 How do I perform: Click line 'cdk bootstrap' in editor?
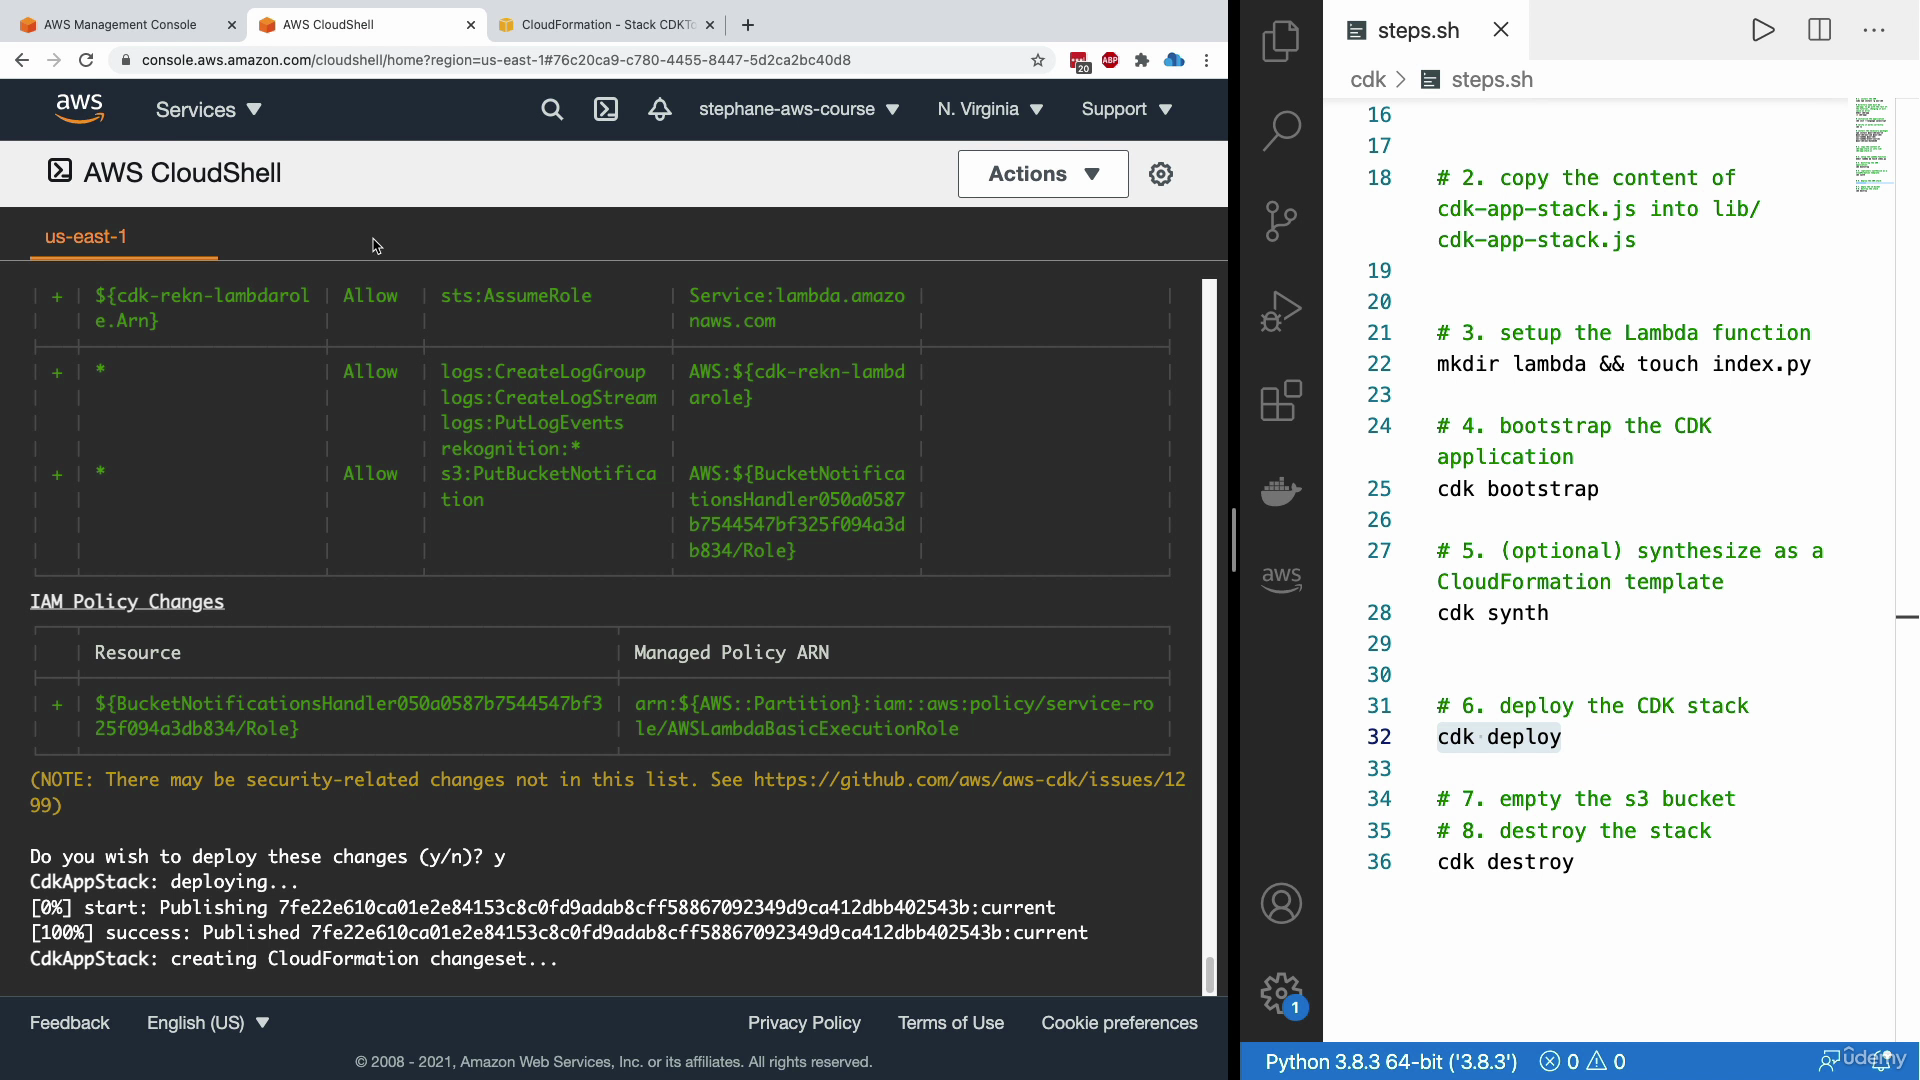point(1518,489)
